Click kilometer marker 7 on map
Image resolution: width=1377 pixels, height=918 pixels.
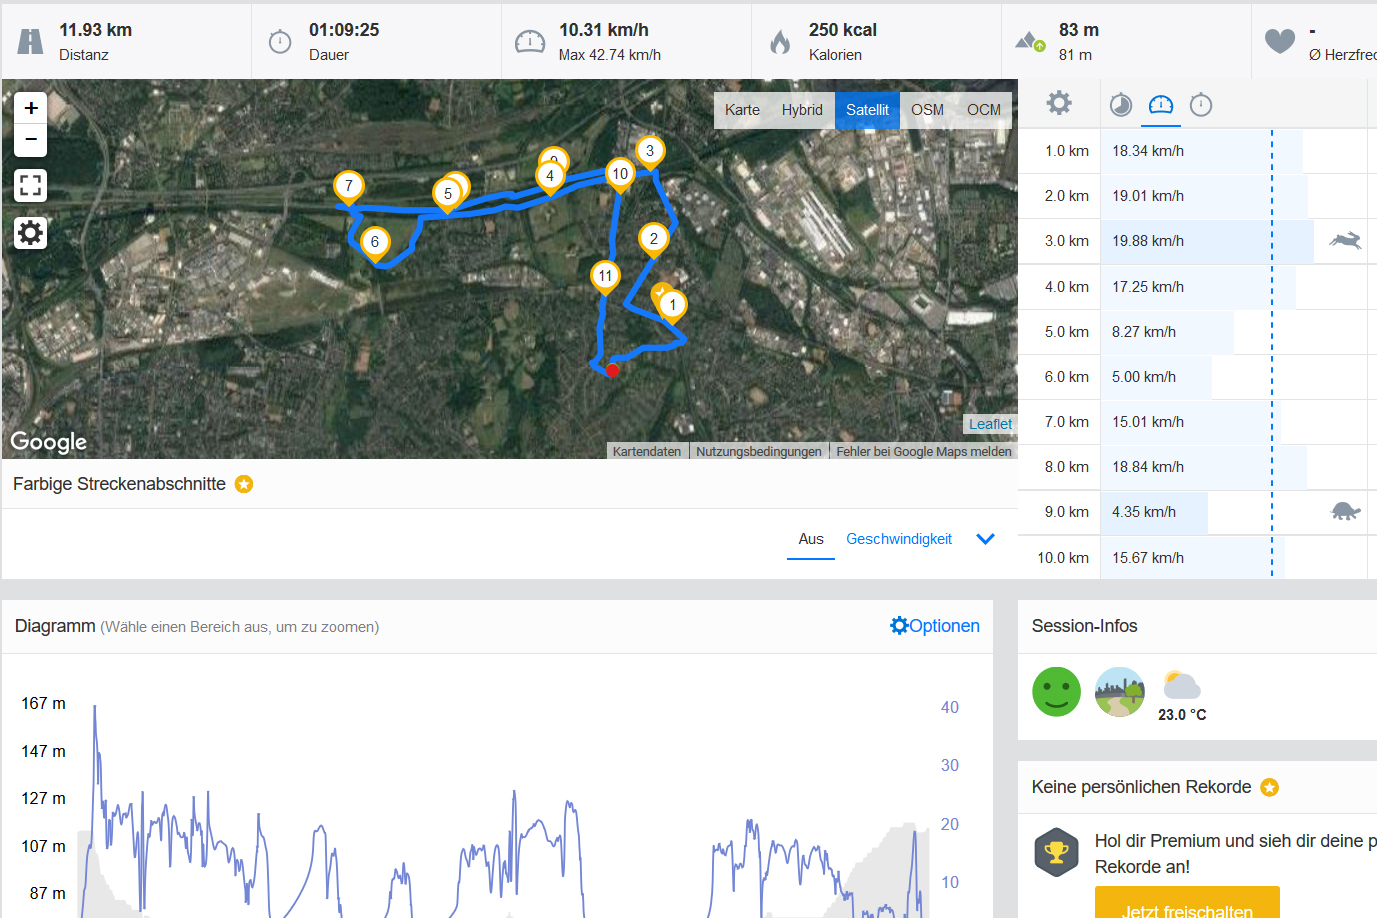[349, 187]
